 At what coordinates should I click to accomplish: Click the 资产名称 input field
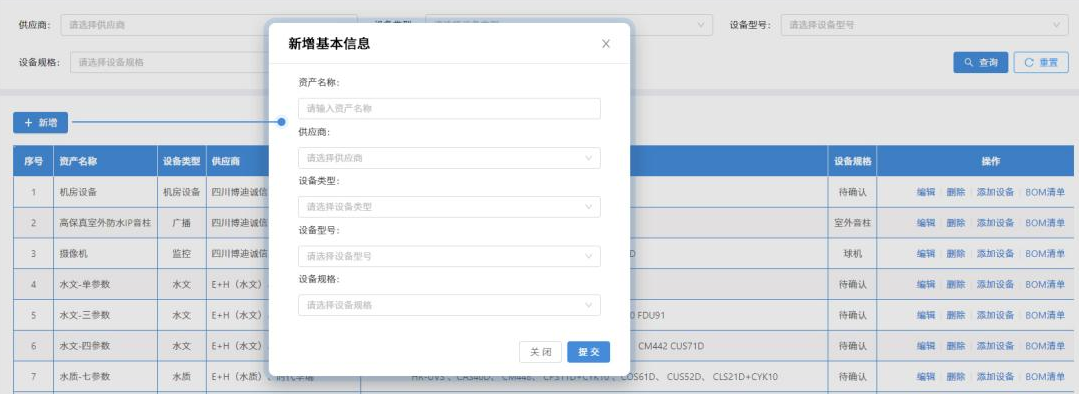pos(449,109)
